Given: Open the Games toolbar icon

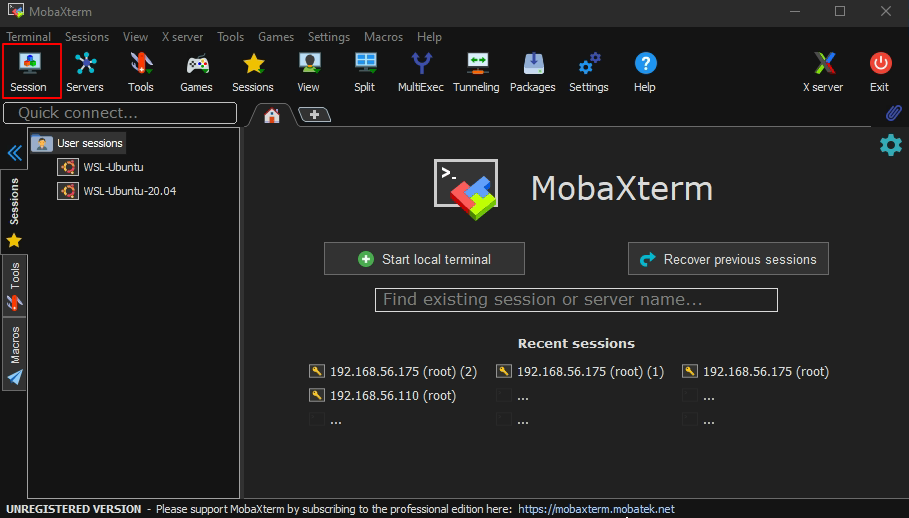Looking at the screenshot, I should tap(197, 71).
